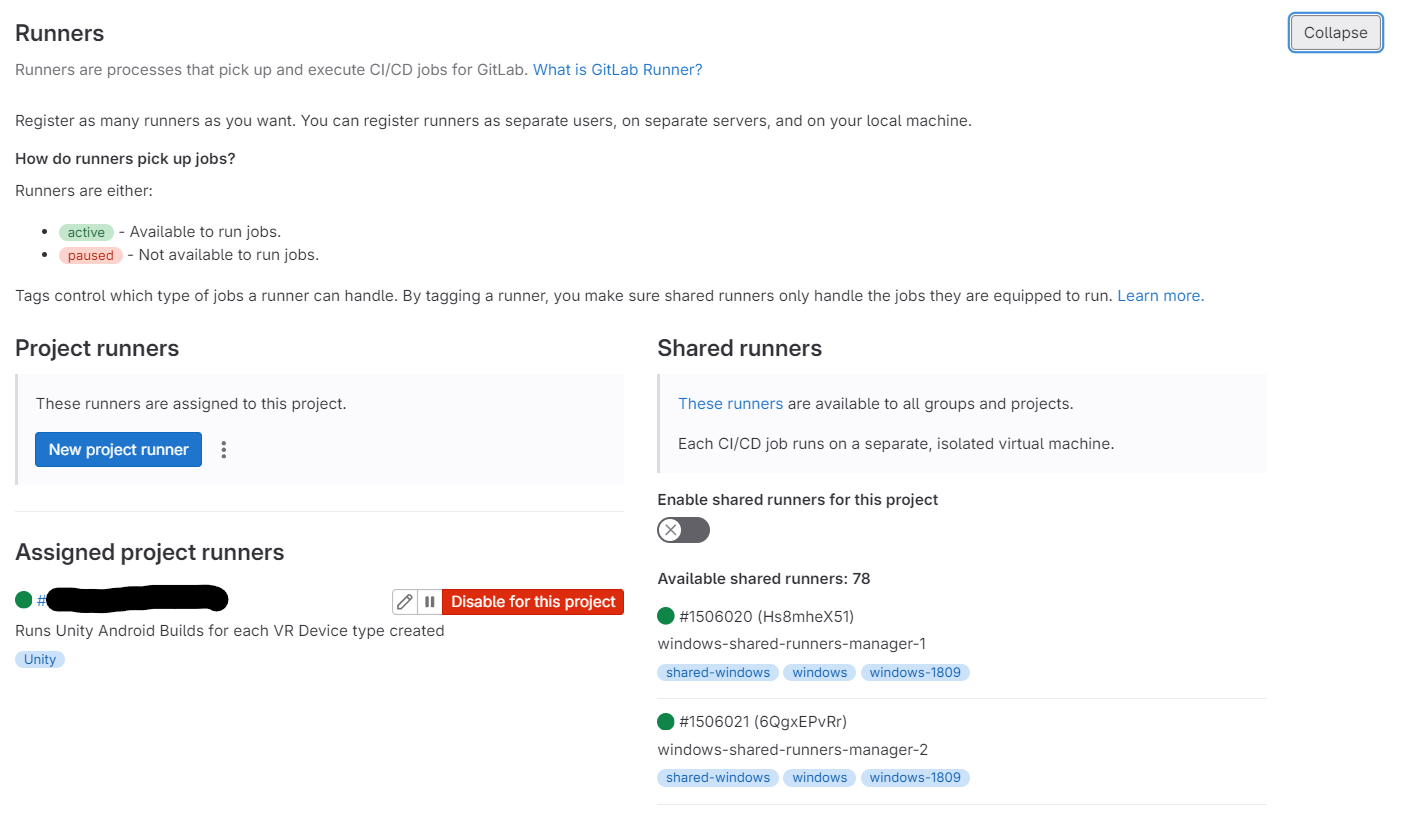The height and width of the screenshot is (813, 1411).
Task: Open What is GitLab Runner? link
Action: (617, 70)
